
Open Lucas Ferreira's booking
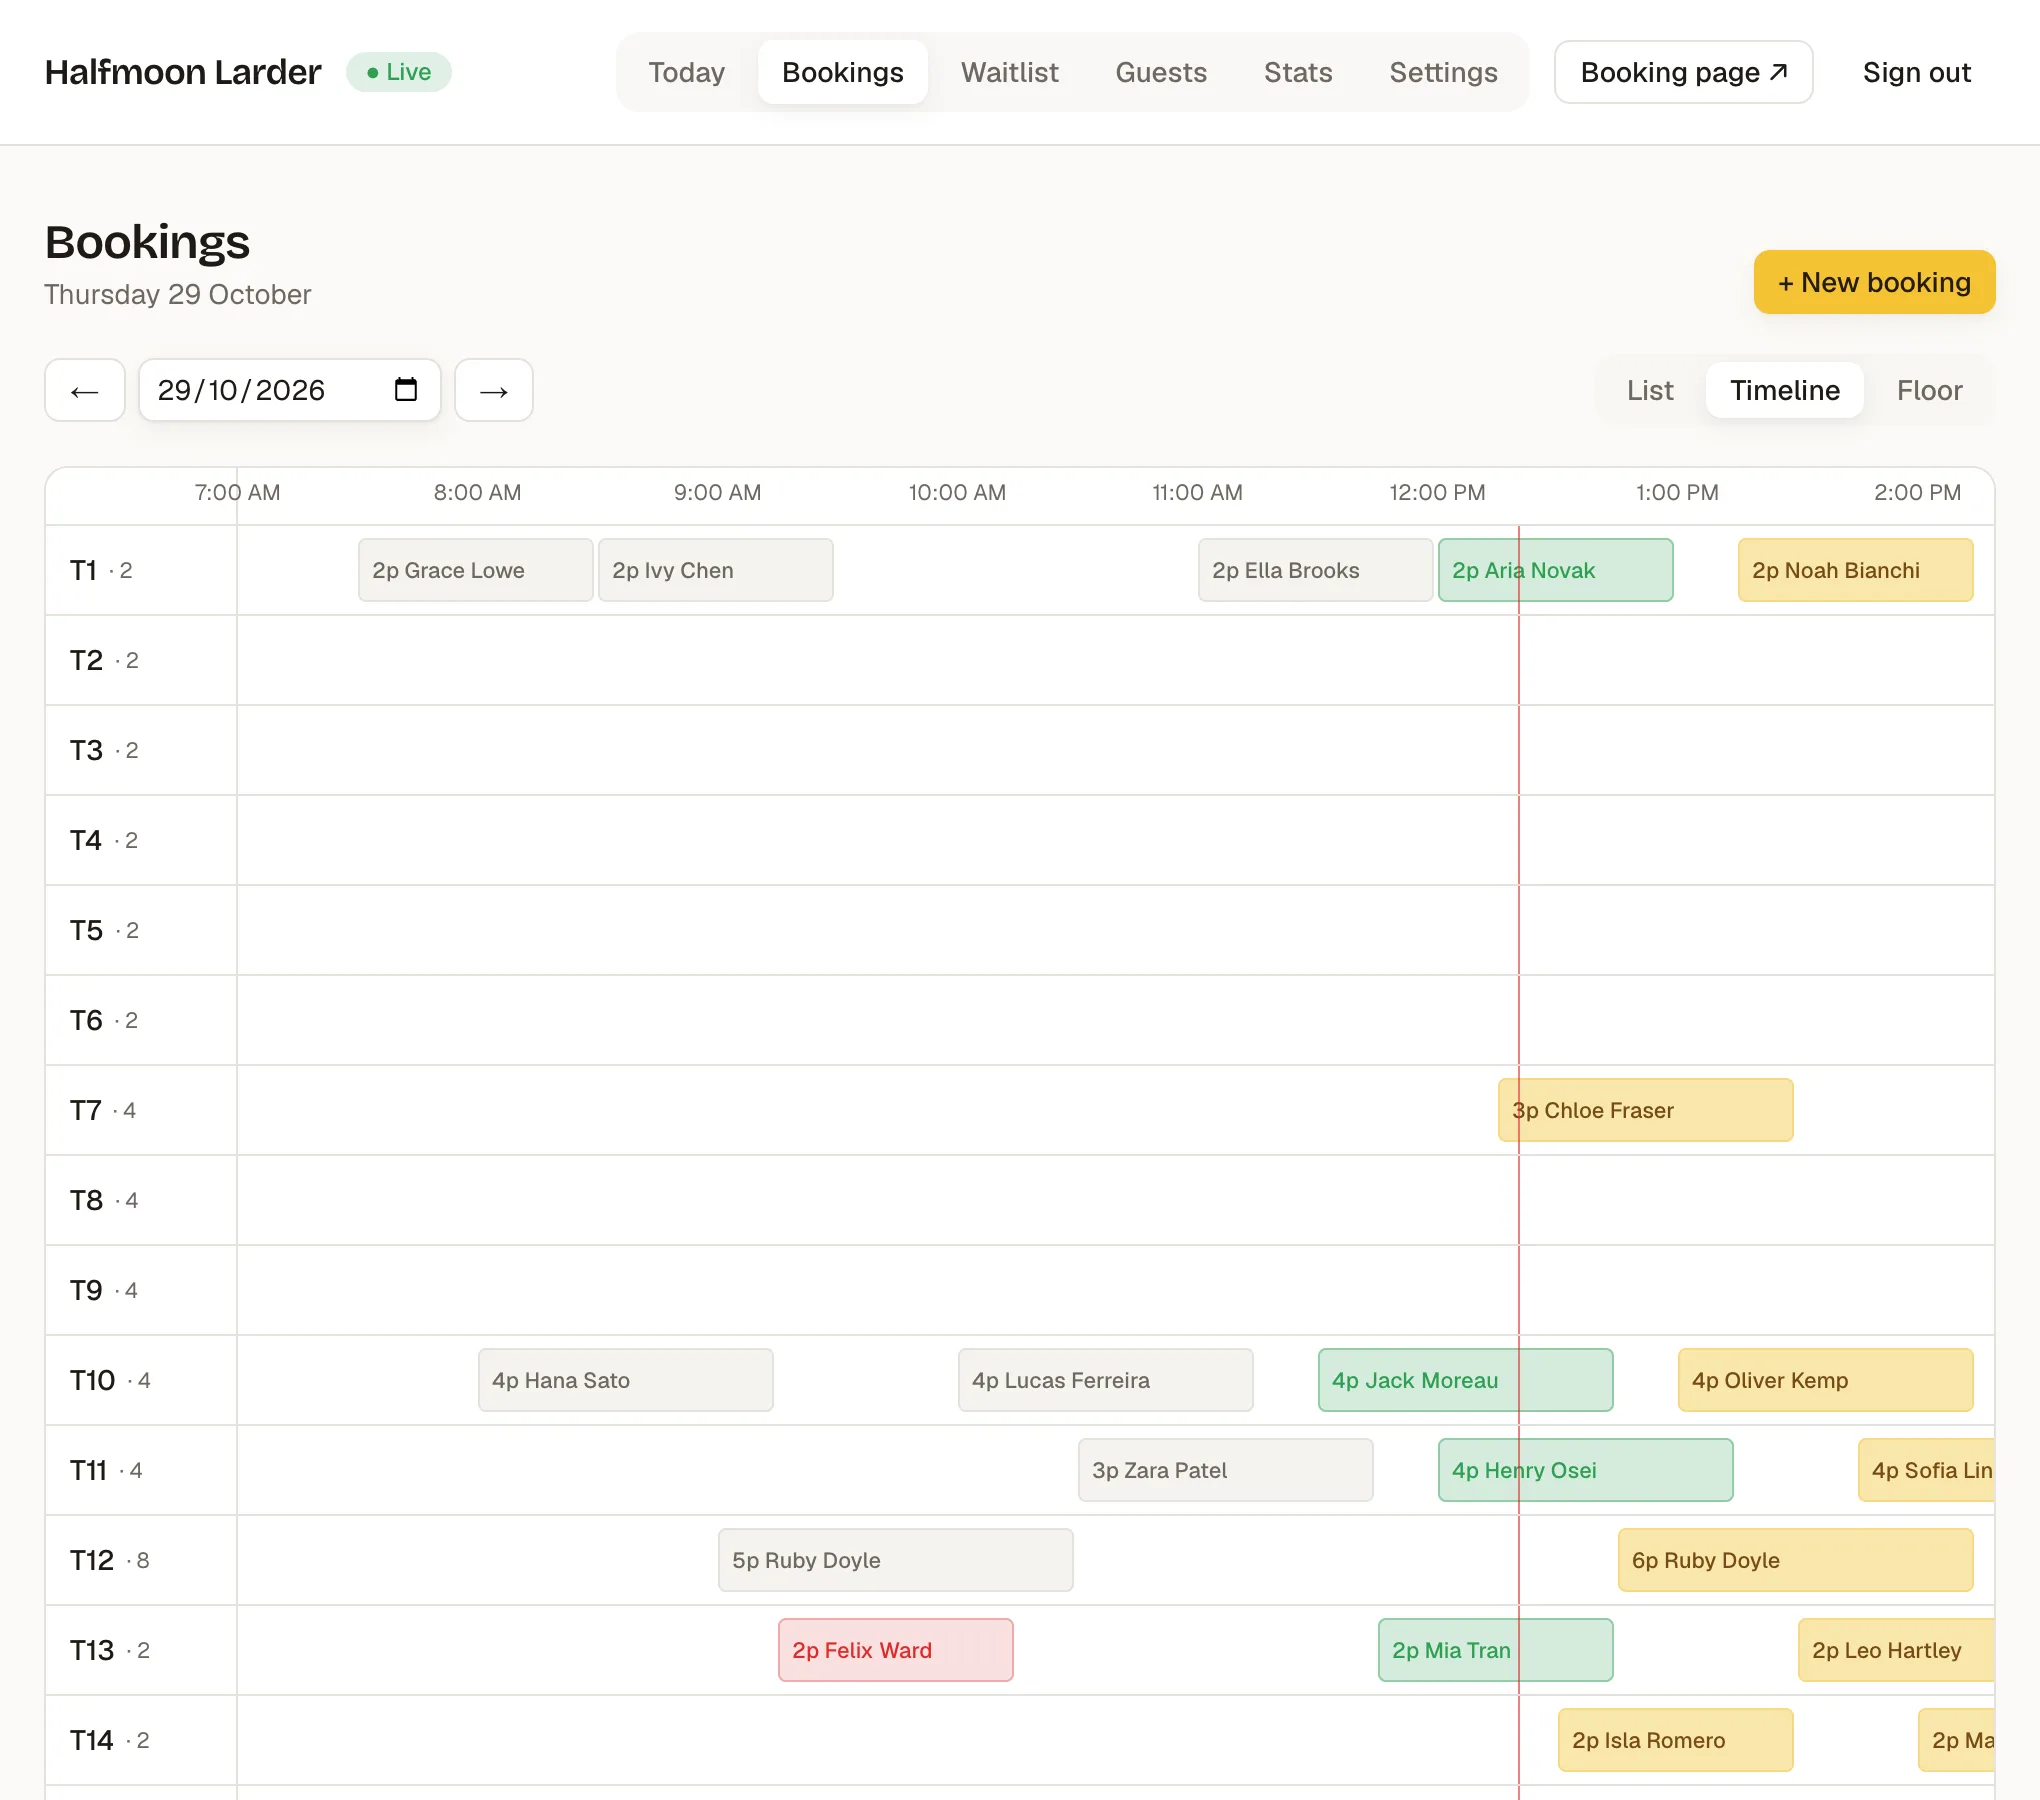[x=1106, y=1380]
